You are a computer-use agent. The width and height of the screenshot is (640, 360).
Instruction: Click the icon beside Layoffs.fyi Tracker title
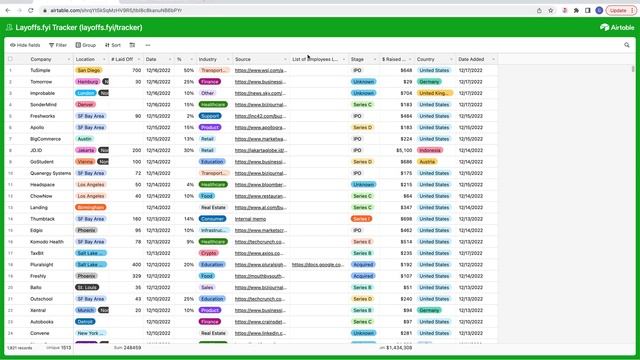click(9, 27)
